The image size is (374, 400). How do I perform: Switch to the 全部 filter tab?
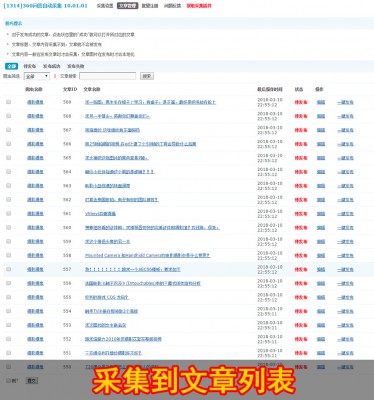click(11, 66)
